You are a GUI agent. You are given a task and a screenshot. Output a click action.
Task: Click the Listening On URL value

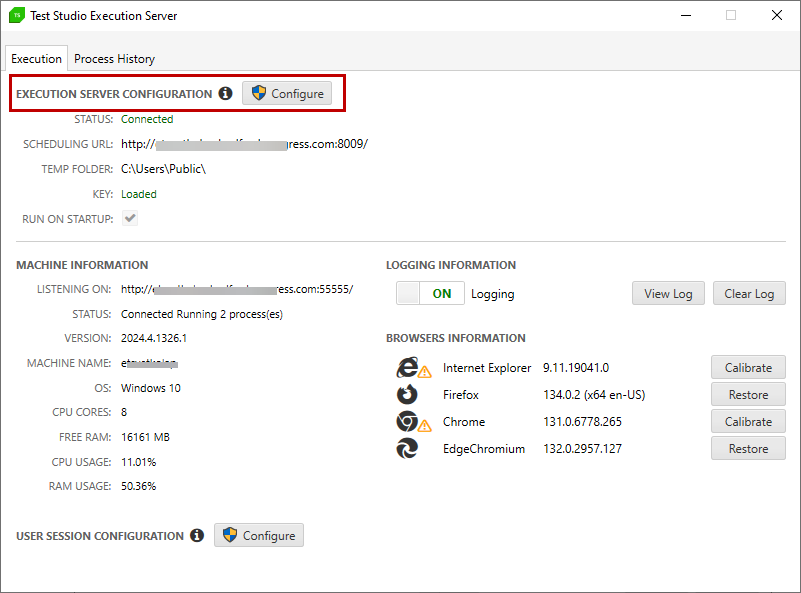click(x=237, y=289)
